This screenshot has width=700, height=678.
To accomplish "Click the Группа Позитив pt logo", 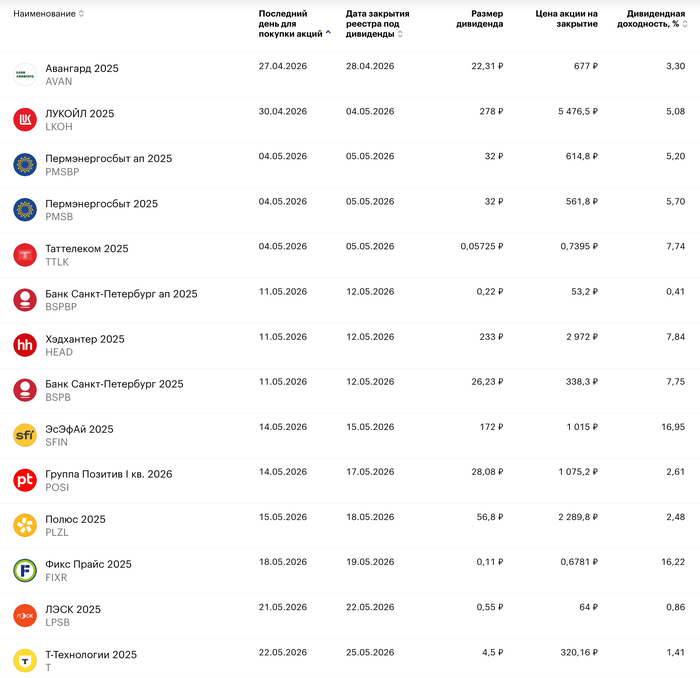I will tap(25, 480).
